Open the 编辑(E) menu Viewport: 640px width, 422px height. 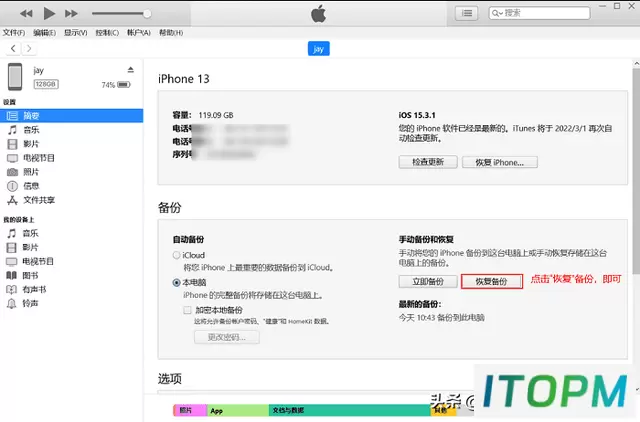pyautogui.click(x=44, y=33)
